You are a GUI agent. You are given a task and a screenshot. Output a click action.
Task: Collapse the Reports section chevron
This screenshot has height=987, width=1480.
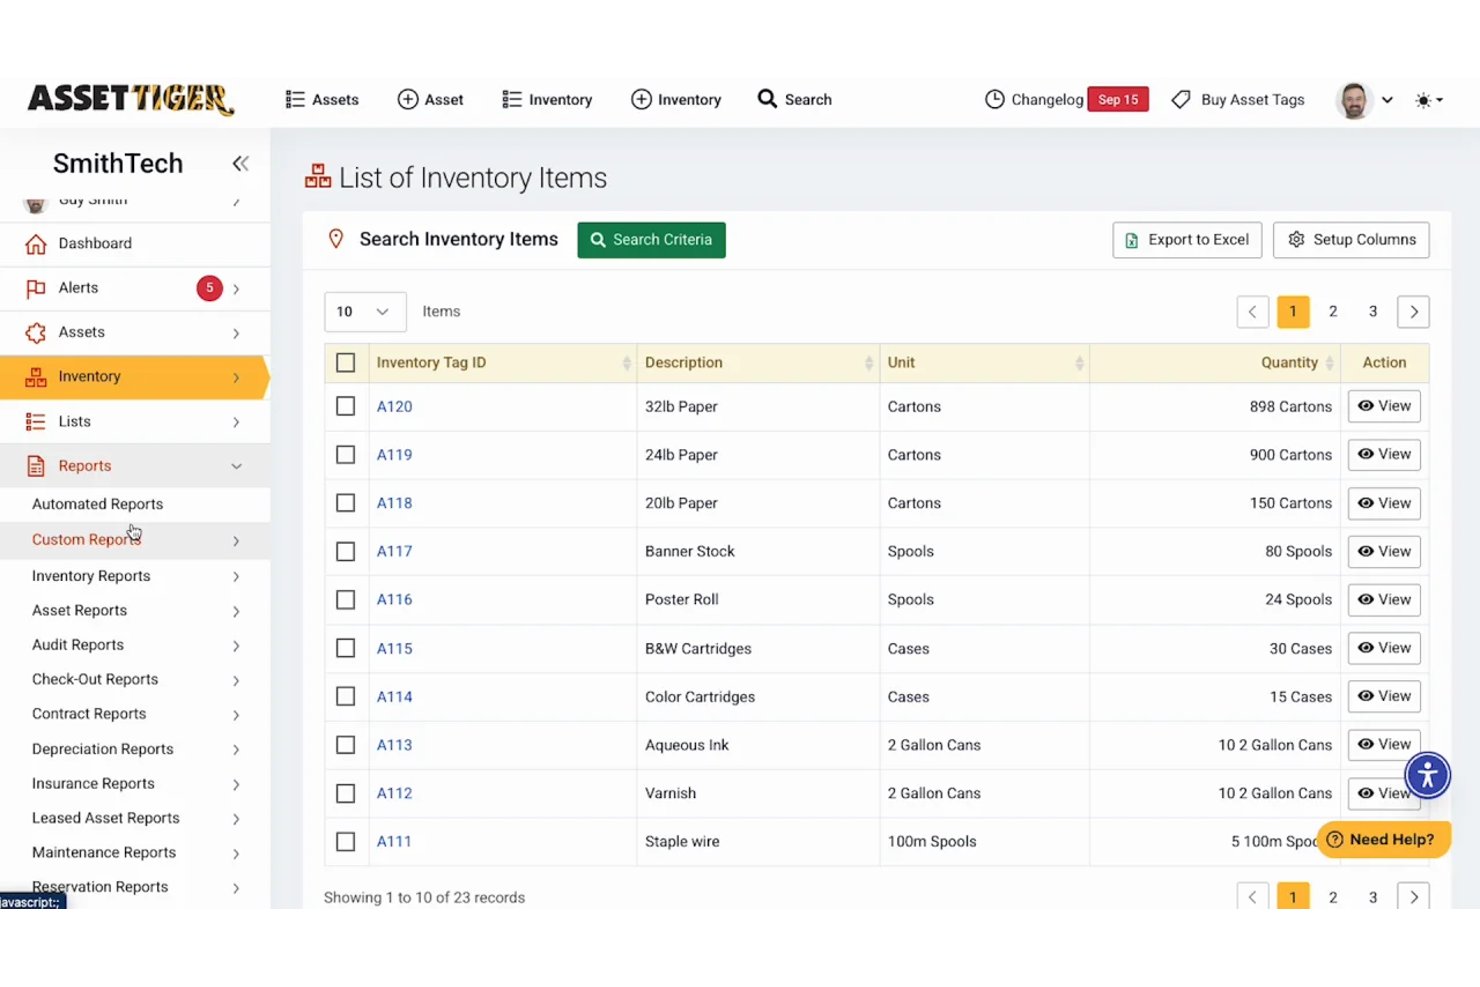(x=236, y=466)
